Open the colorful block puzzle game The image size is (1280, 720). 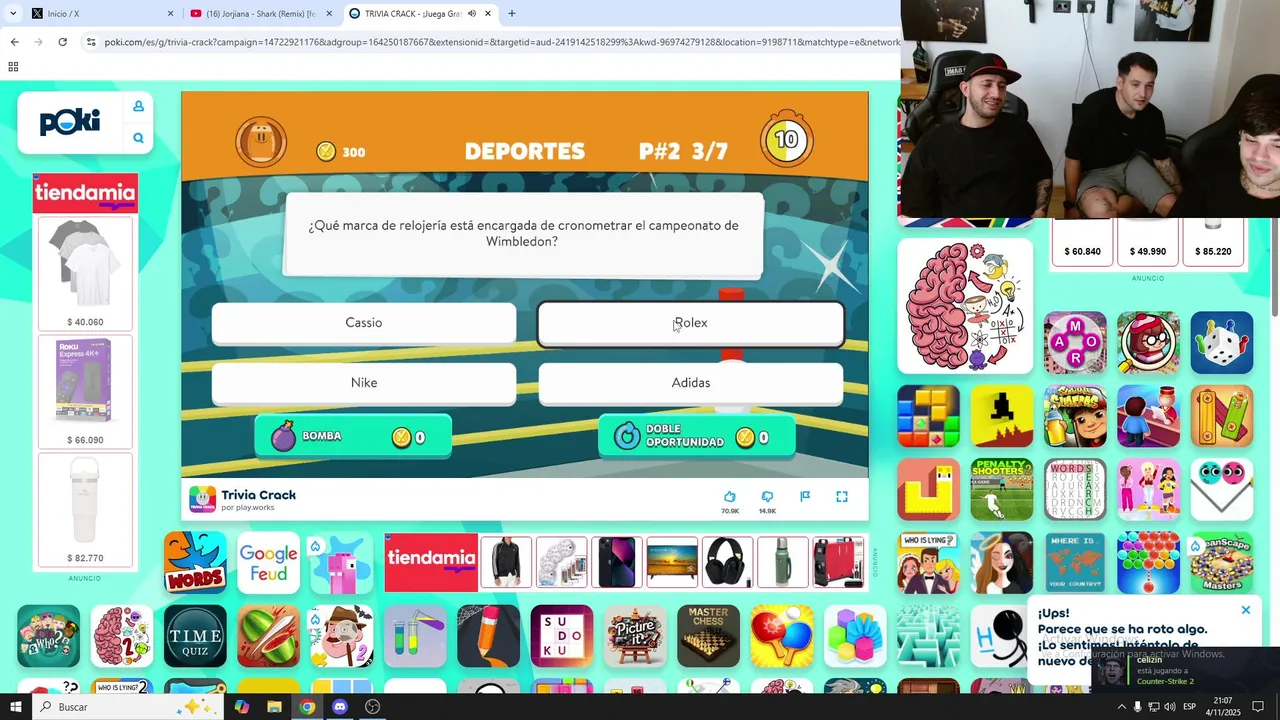928,416
